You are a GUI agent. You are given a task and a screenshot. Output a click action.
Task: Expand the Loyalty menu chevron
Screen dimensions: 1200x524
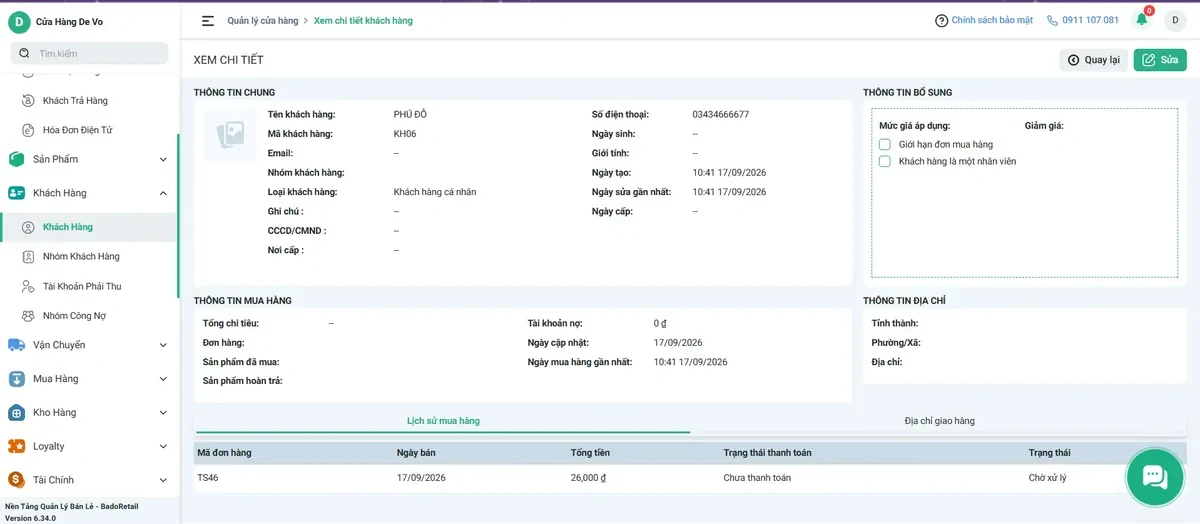pos(163,446)
